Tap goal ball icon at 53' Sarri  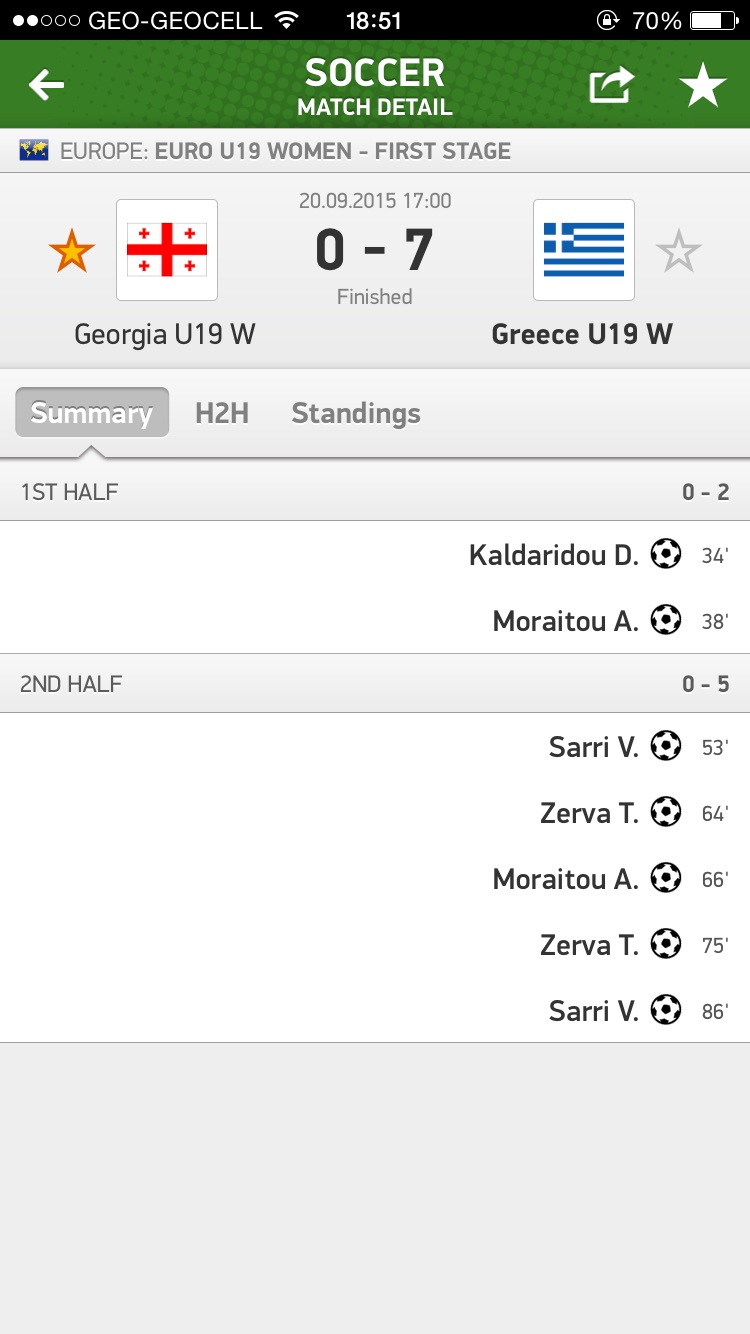666,746
